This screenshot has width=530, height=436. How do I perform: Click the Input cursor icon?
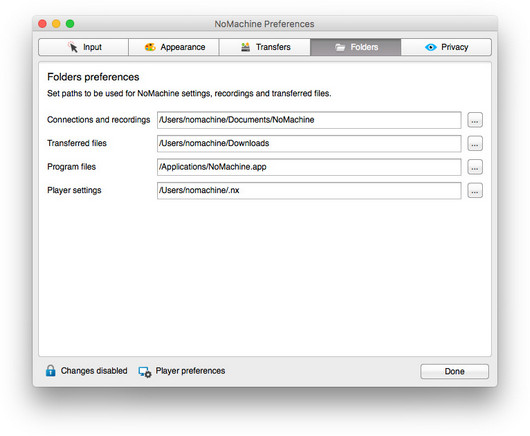(x=73, y=47)
